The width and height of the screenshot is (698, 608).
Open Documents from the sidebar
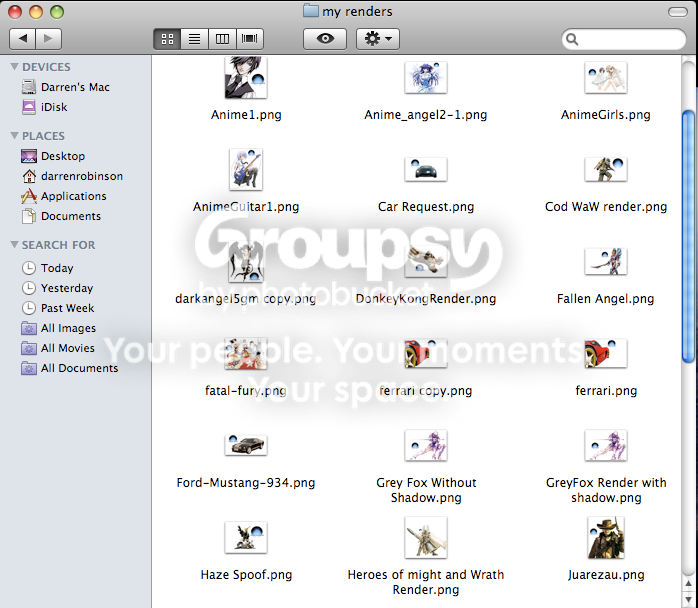[61, 216]
